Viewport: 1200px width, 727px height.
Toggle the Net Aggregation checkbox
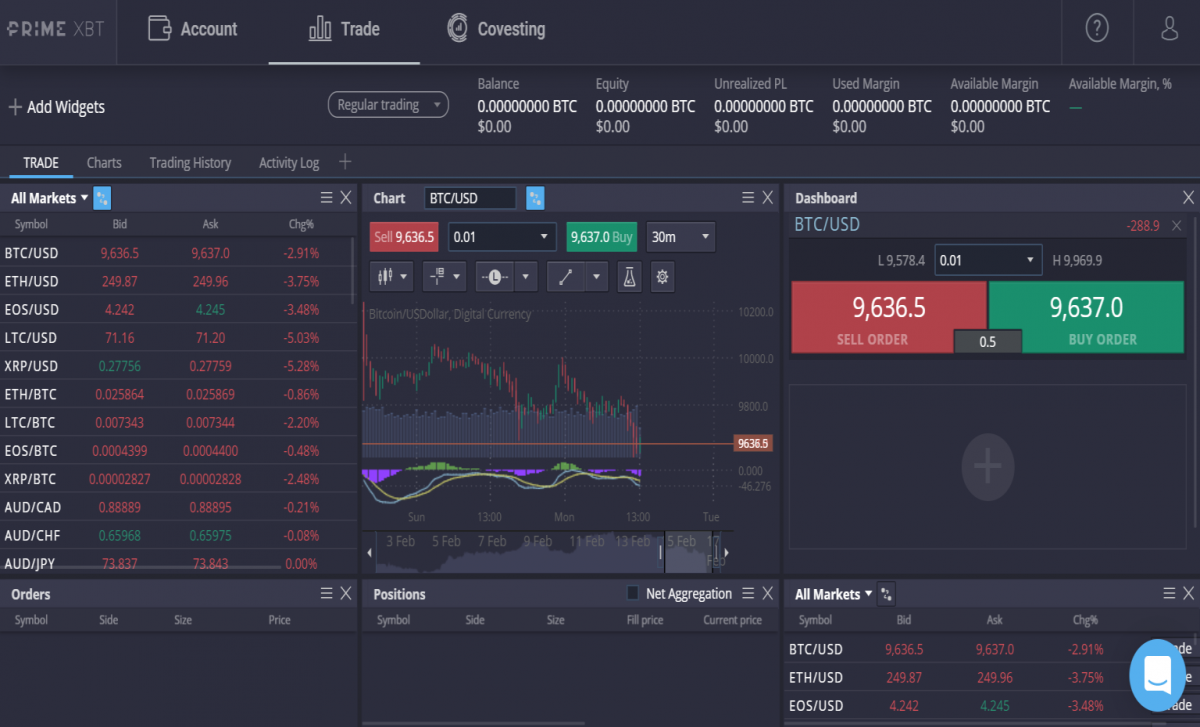coord(633,594)
